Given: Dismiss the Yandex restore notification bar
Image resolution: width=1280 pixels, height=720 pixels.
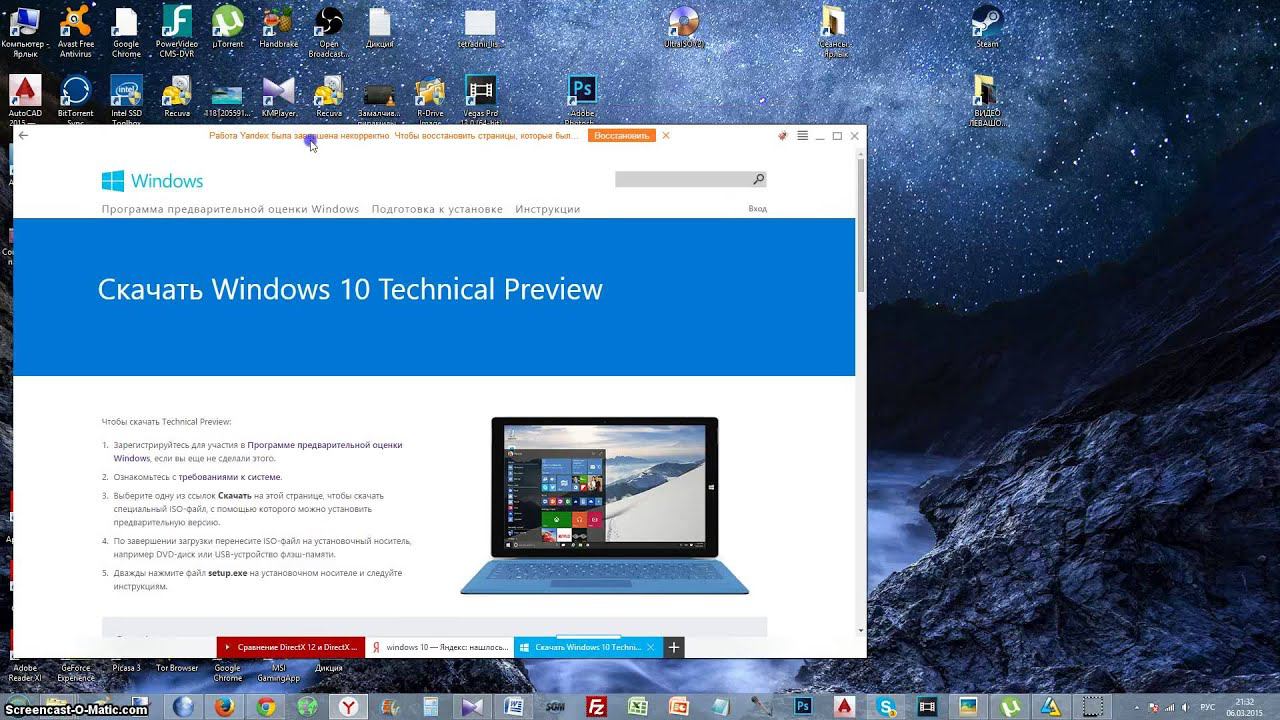Looking at the screenshot, I should (x=666, y=135).
